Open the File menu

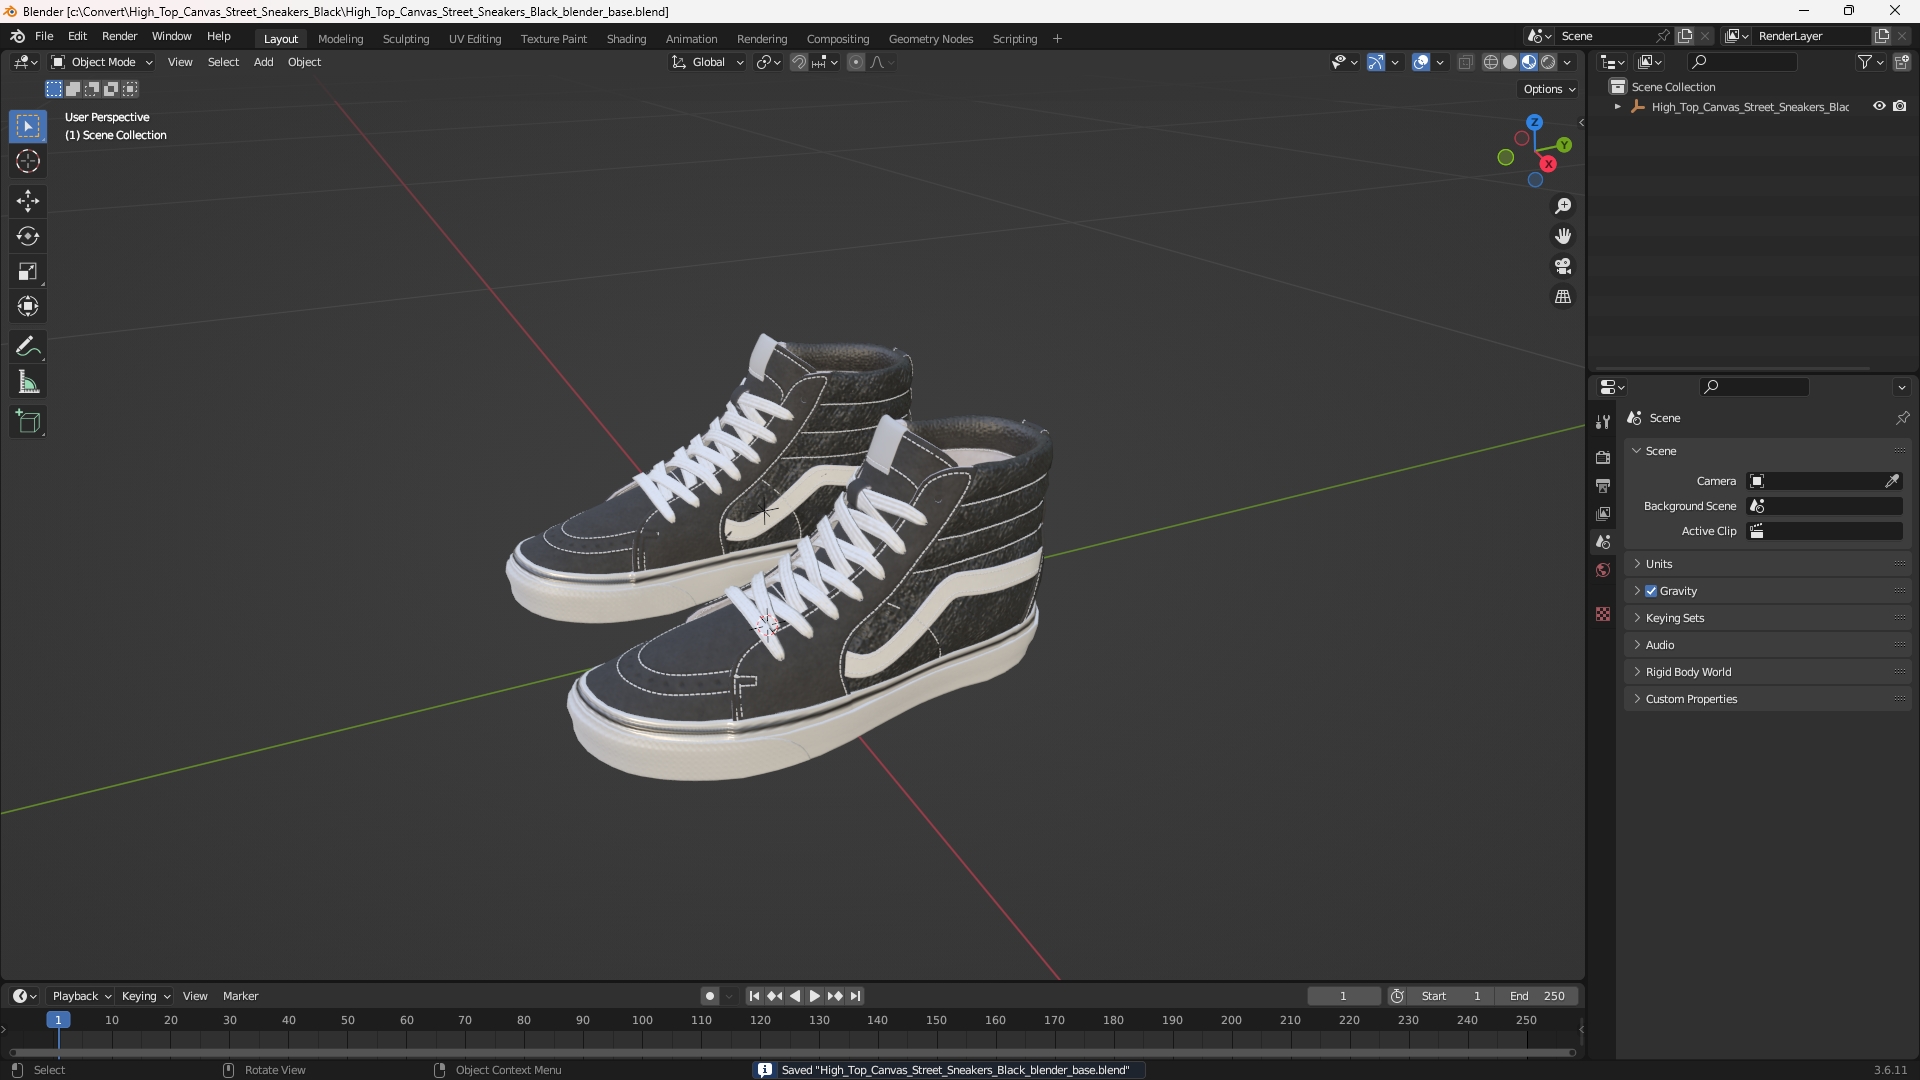pos(44,36)
